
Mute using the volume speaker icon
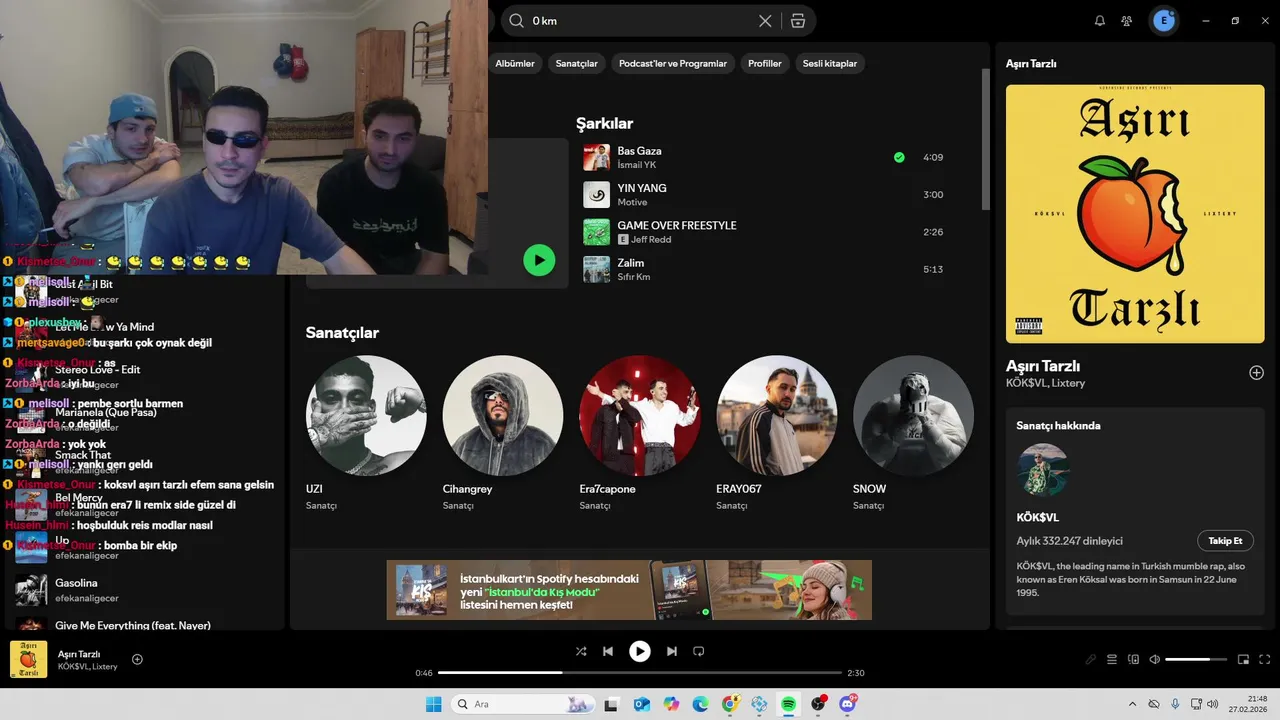pyautogui.click(x=1155, y=660)
